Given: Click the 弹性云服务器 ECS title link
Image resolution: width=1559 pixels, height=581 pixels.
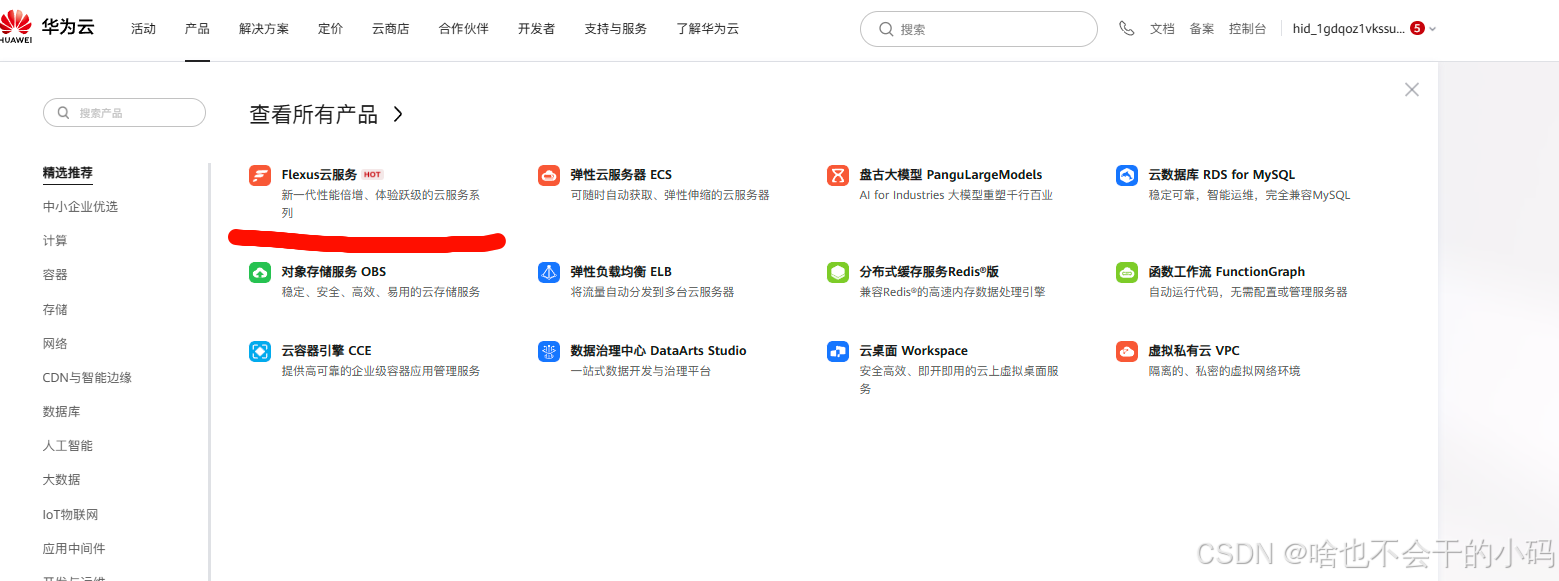Looking at the screenshot, I should tap(621, 175).
